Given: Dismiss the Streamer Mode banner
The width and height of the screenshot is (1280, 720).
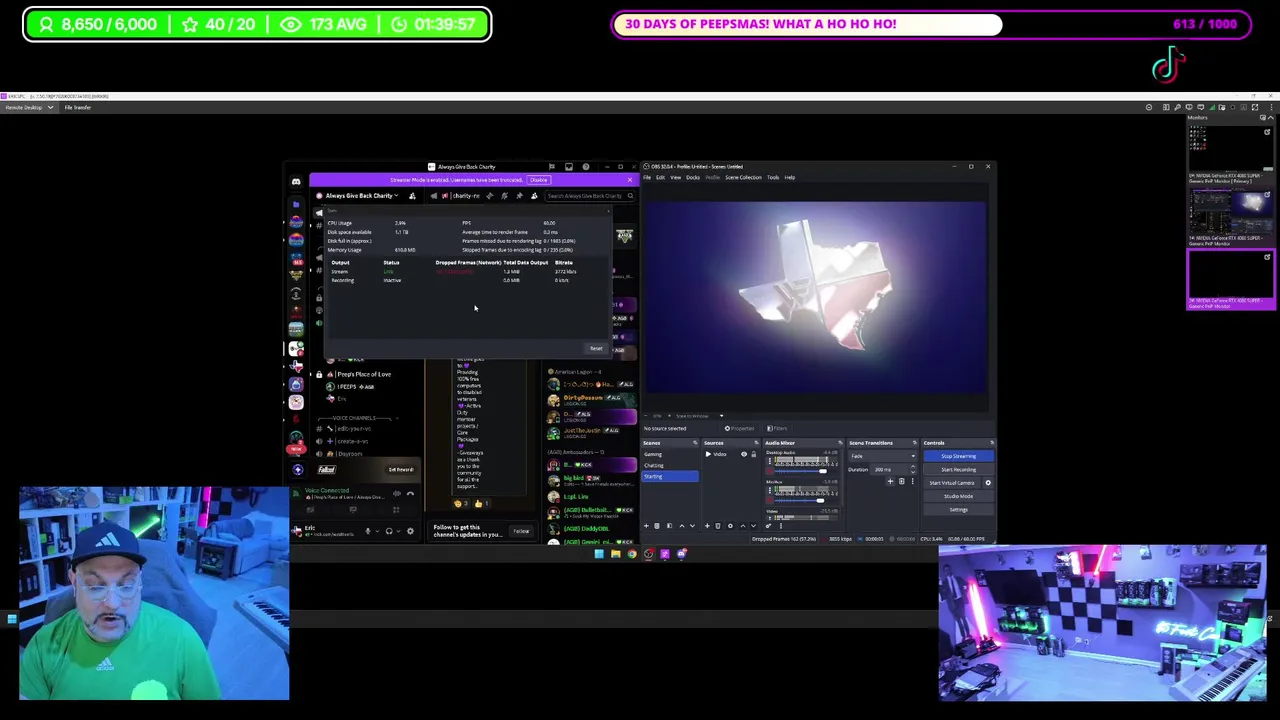Looking at the screenshot, I should pos(630,180).
